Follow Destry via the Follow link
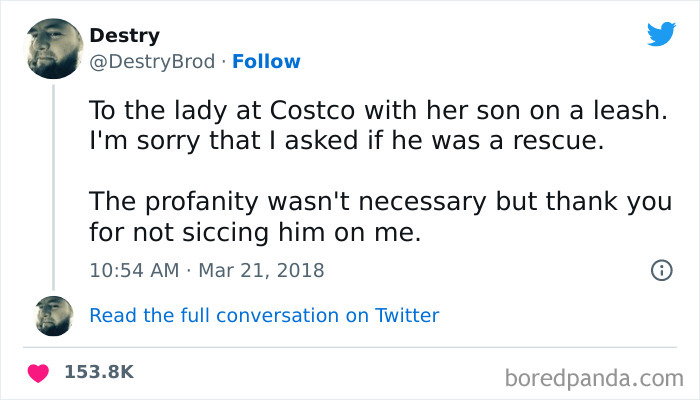 pos(266,62)
